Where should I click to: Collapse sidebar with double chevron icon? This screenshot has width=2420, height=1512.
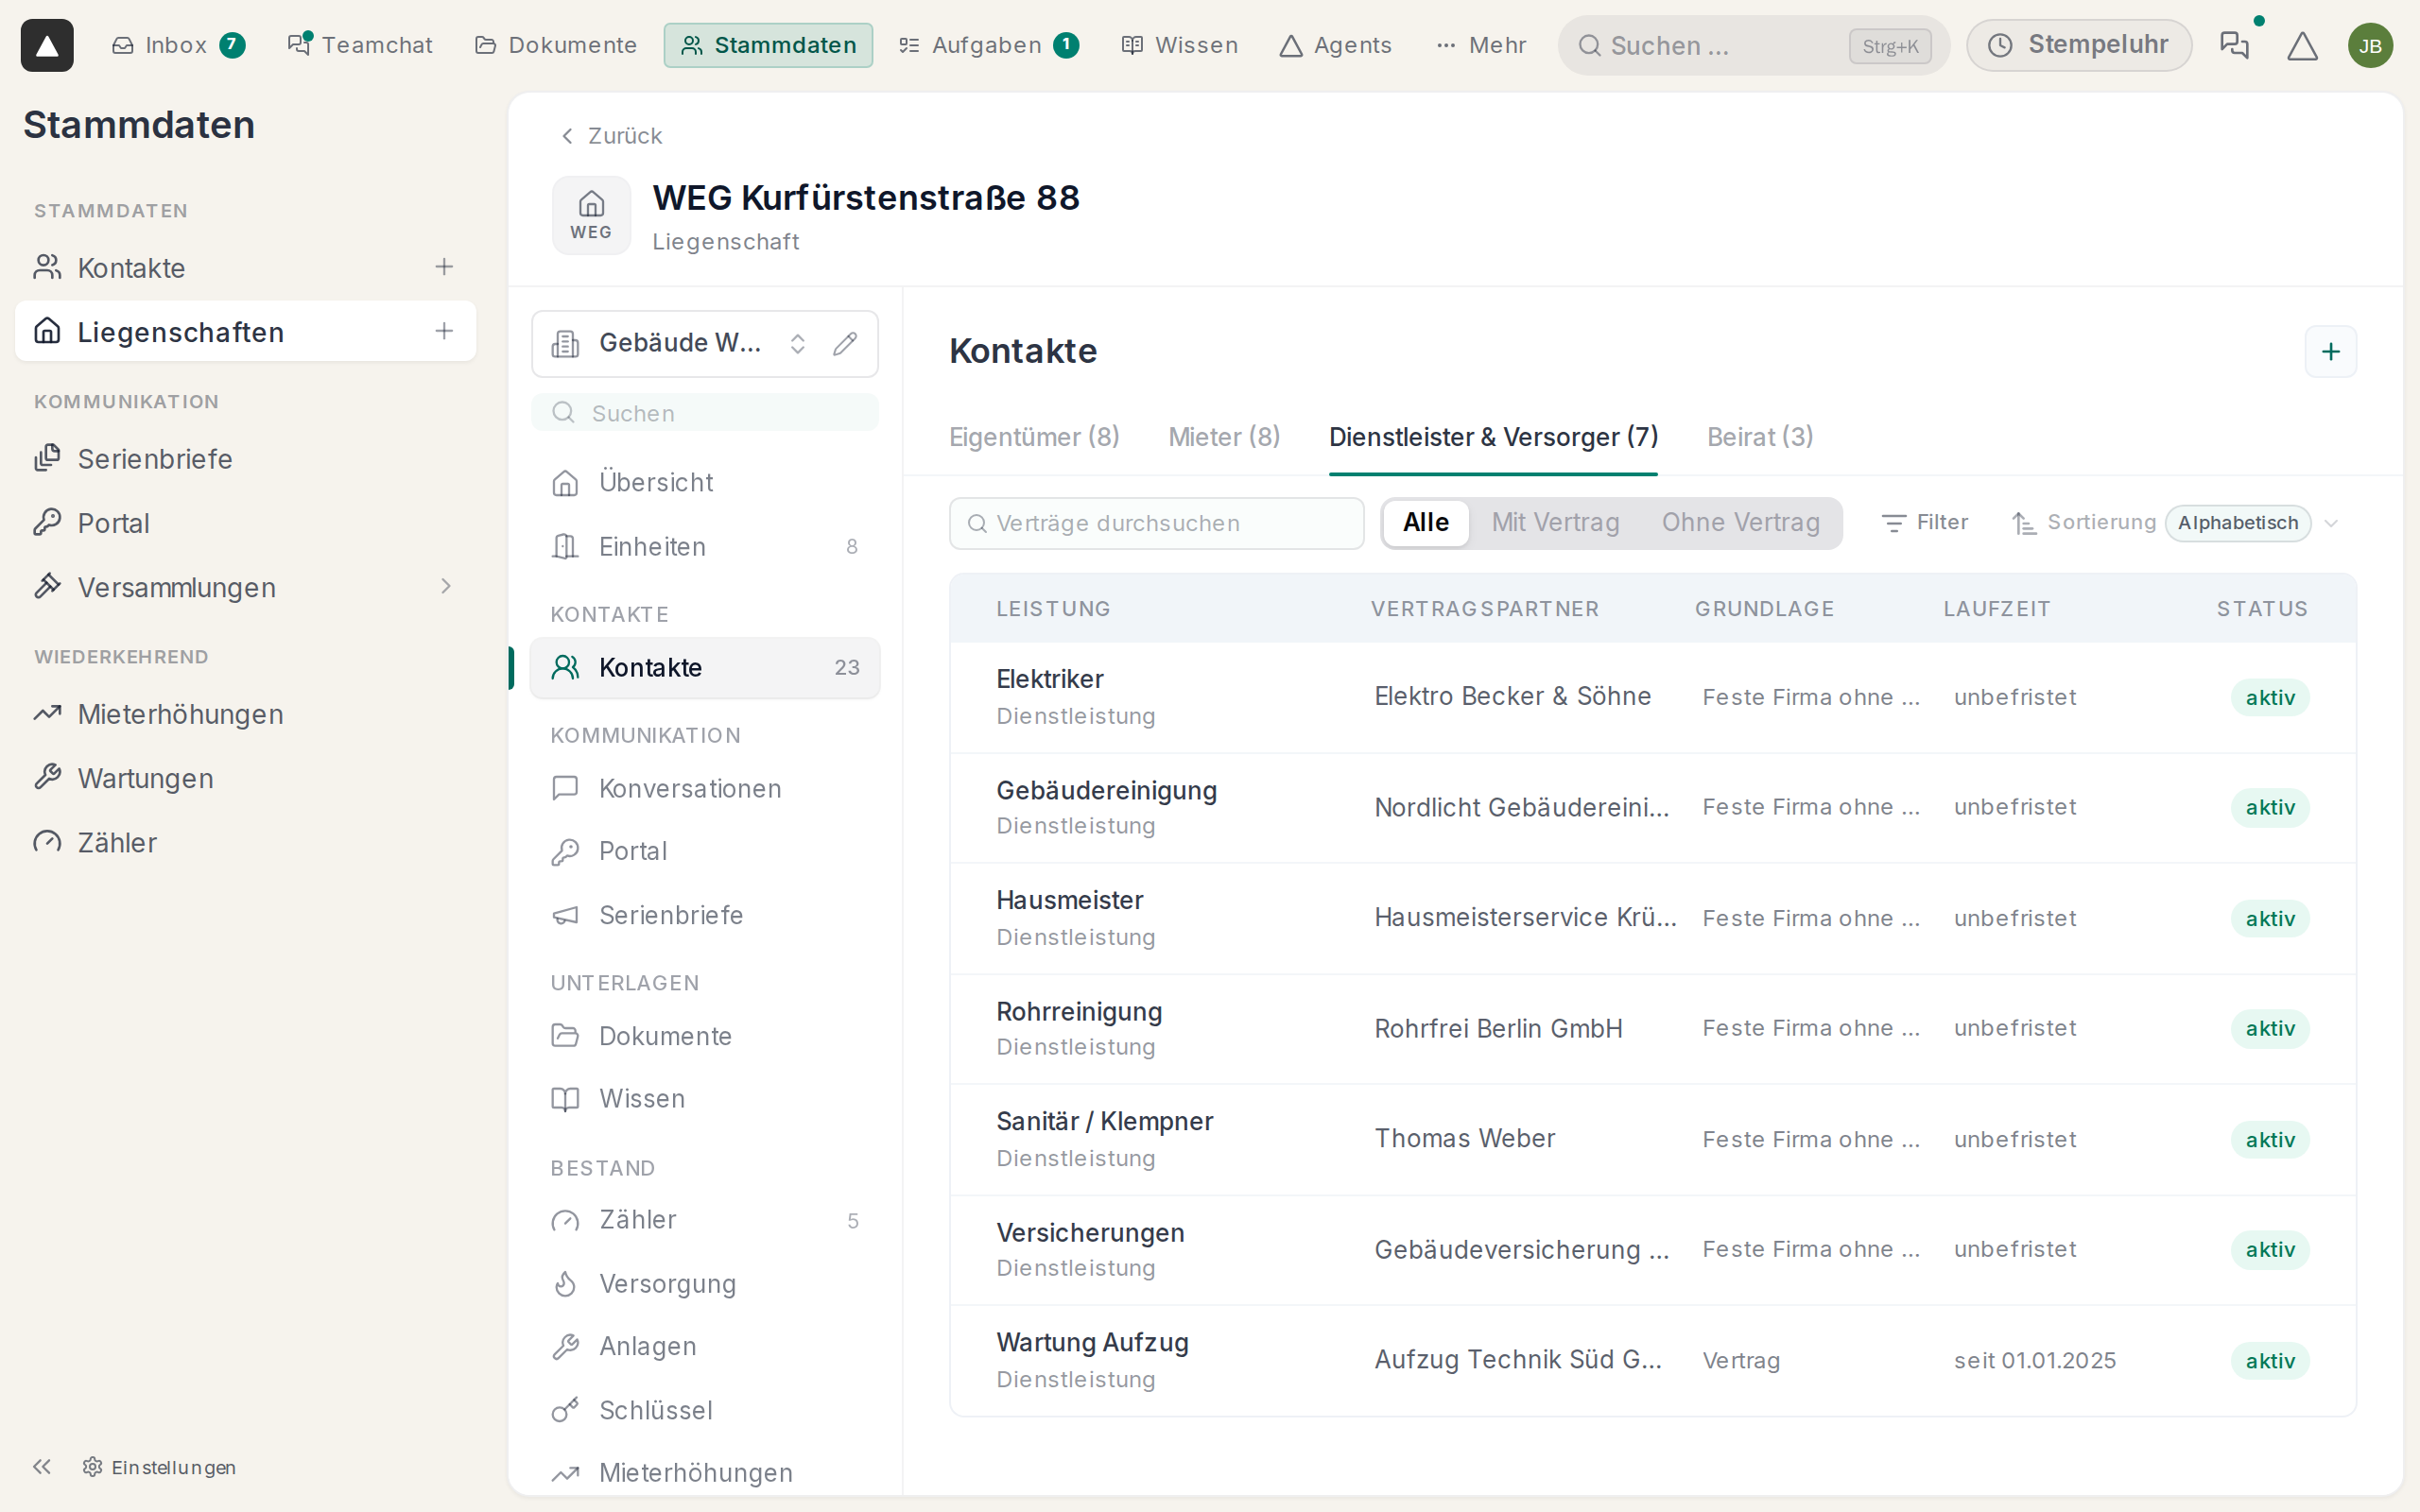coord(41,1466)
